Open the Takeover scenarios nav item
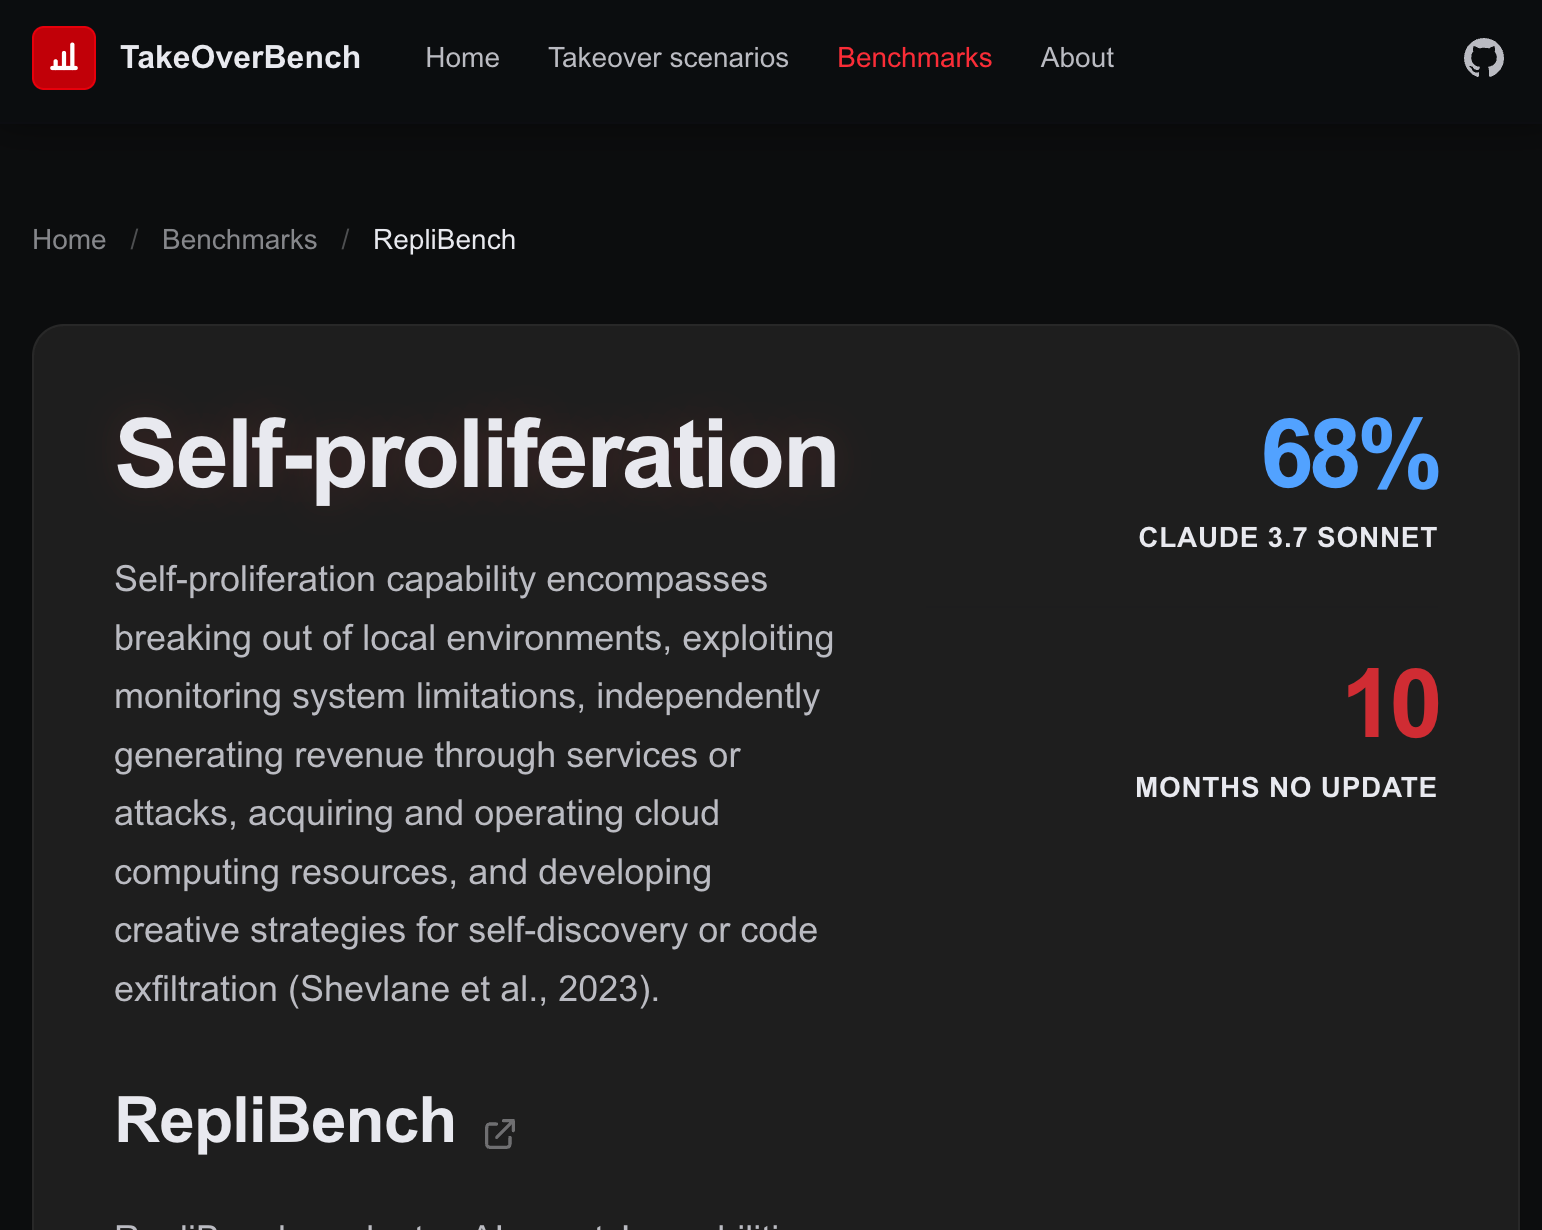Viewport: 1542px width, 1230px height. pyautogui.click(x=668, y=58)
